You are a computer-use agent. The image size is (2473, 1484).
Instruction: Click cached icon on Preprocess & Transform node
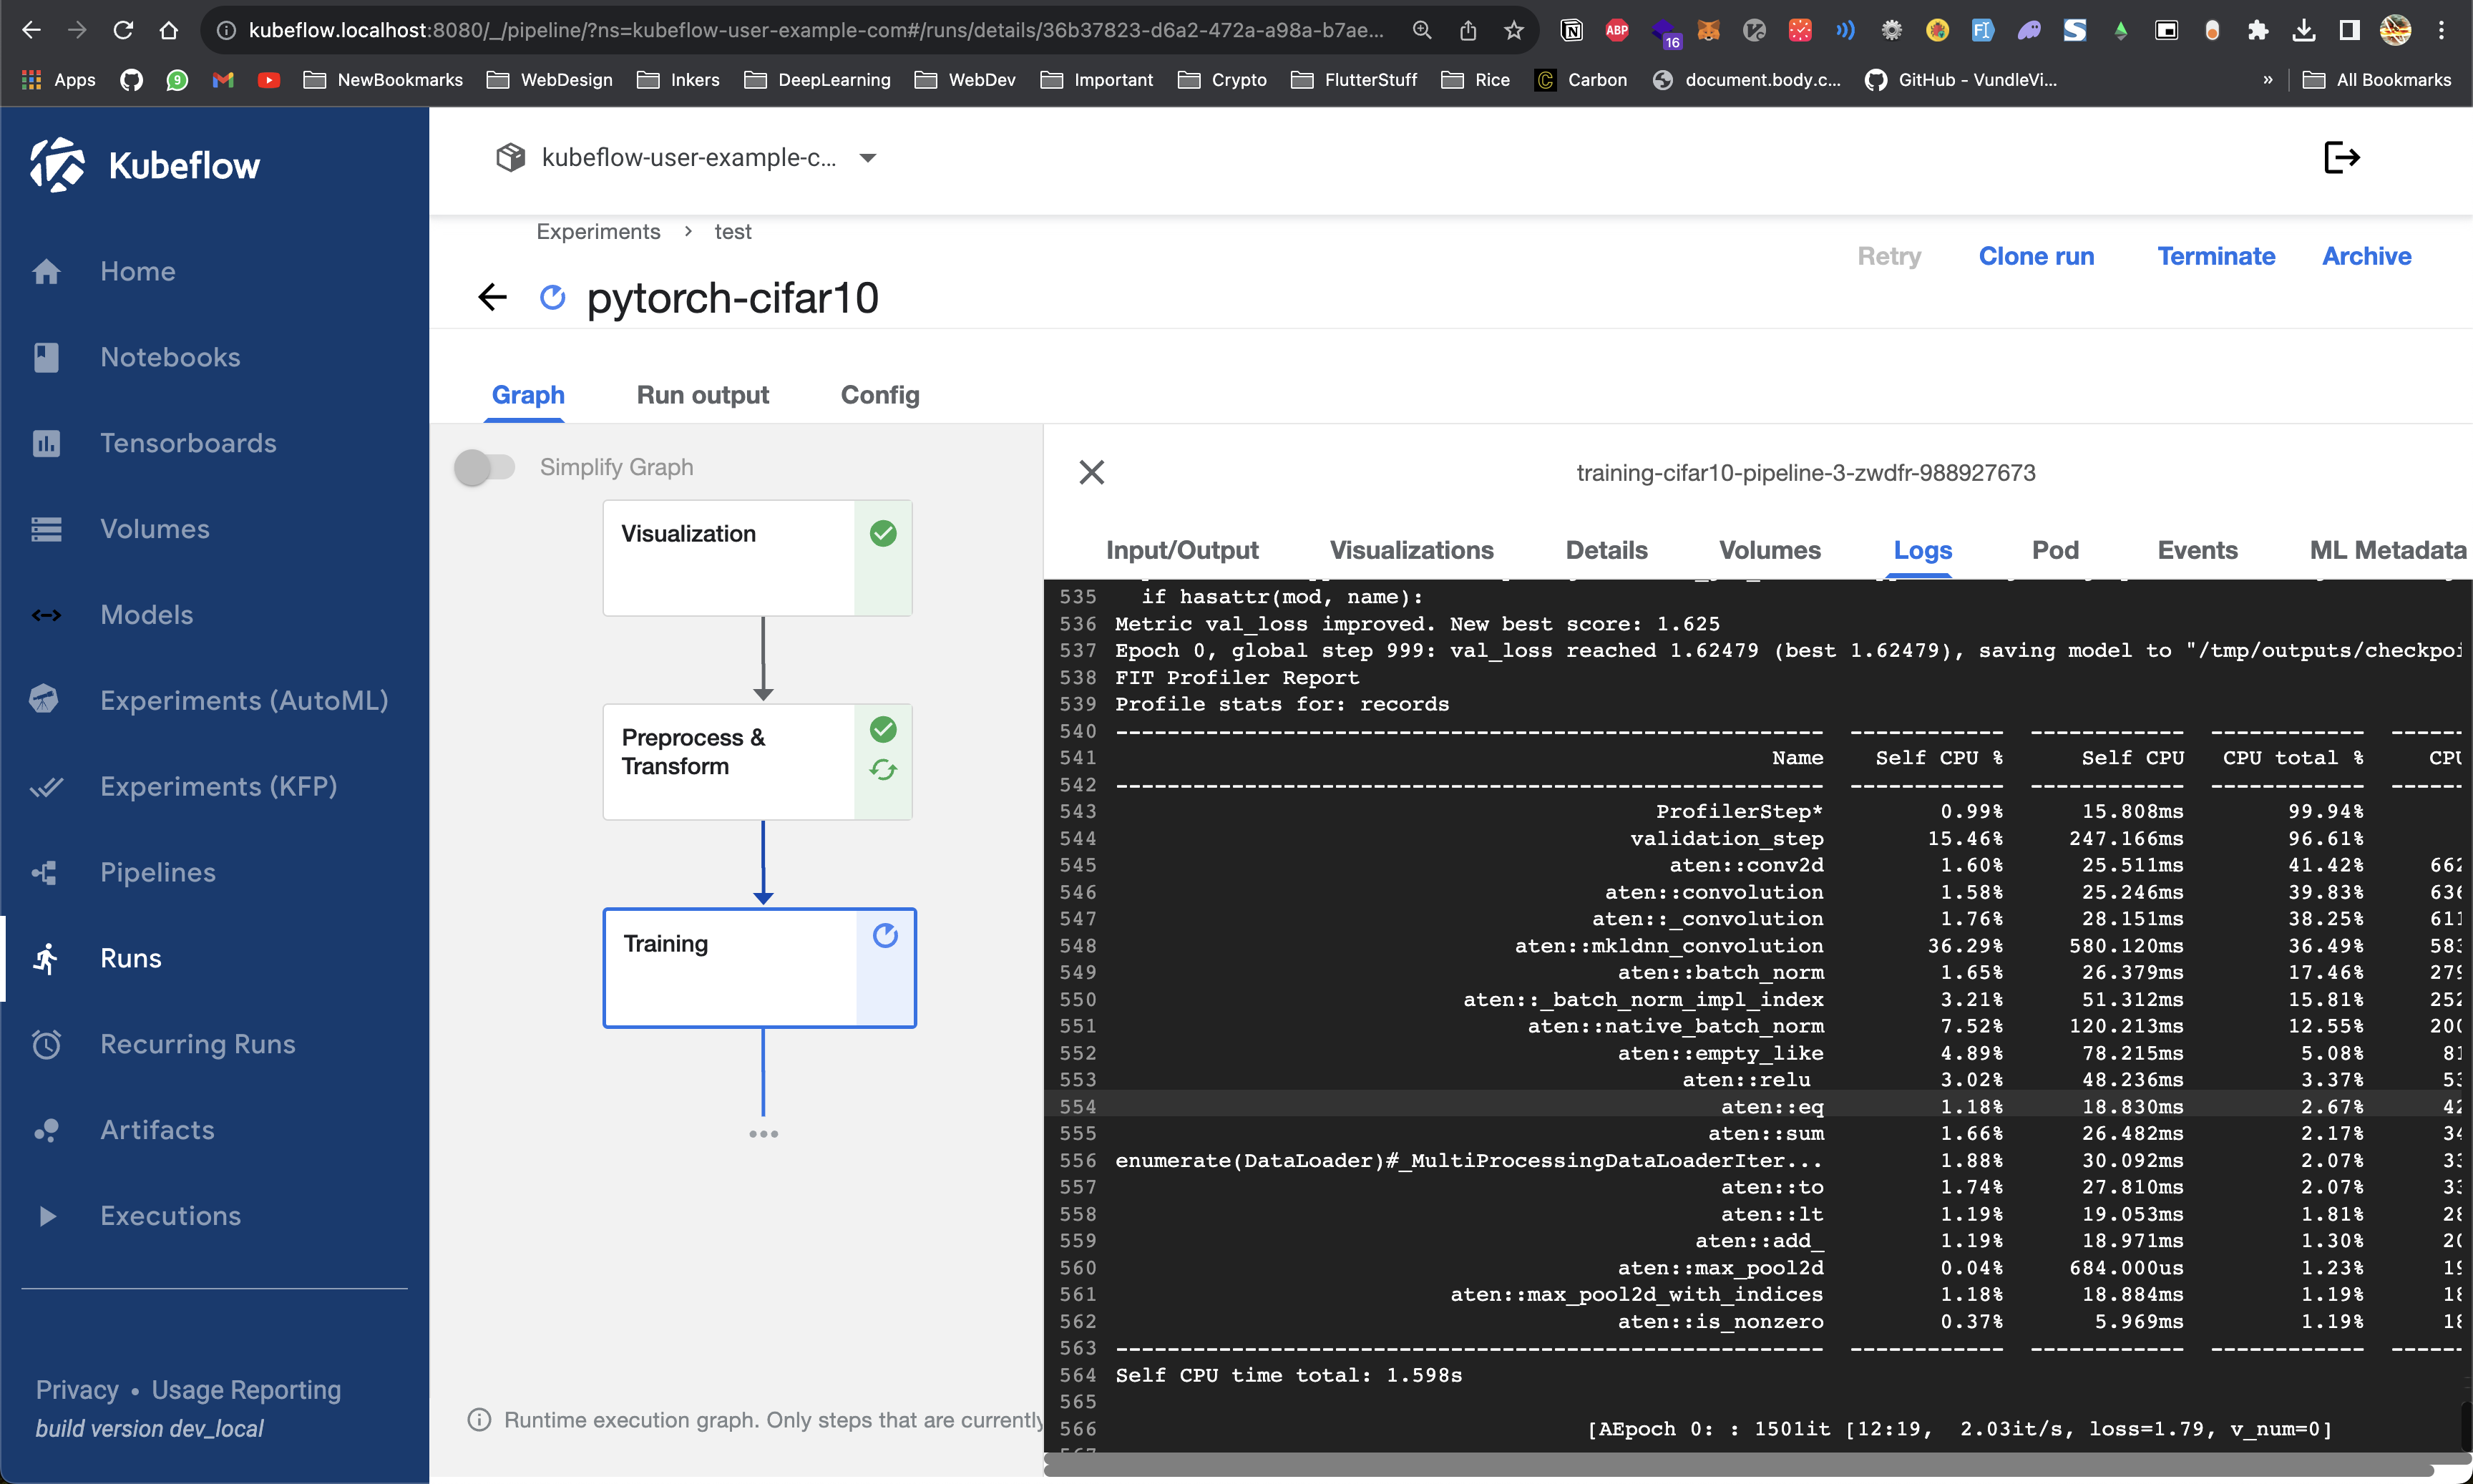(883, 770)
